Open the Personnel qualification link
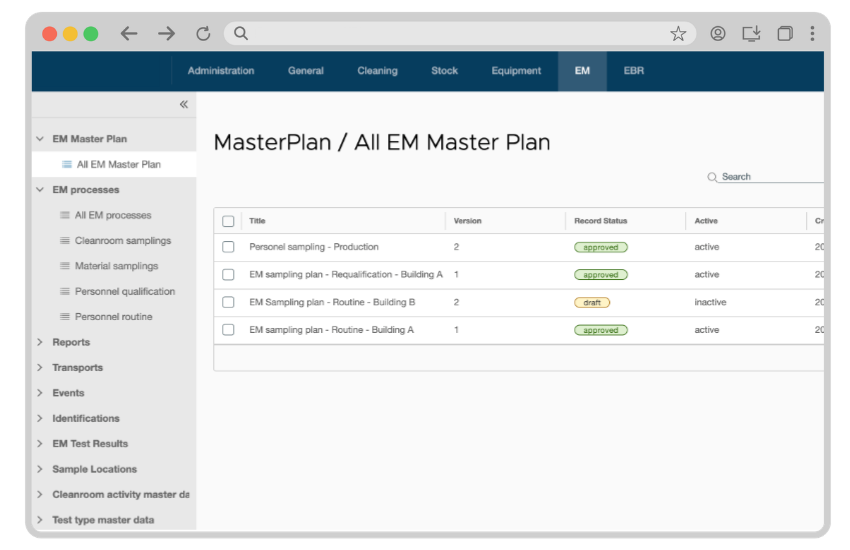Screen dimensions: 850x550 [x=124, y=292]
